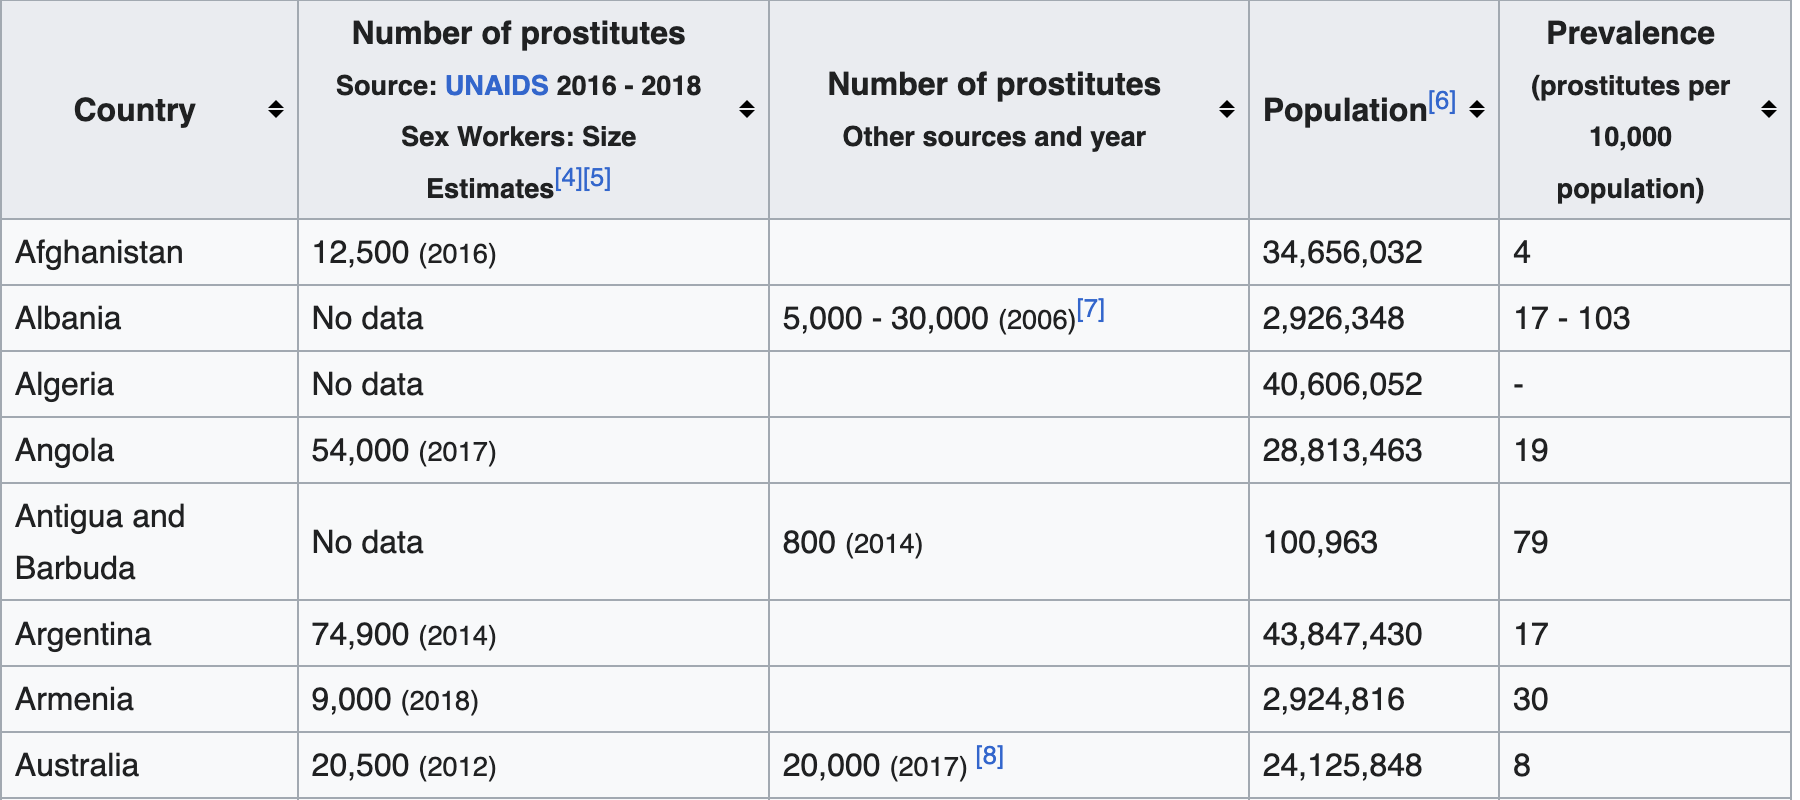Image resolution: width=1800 pixels, height=800 pixels.
Task: Open reference [7] in Albania row
Action: pos(1090,310)
